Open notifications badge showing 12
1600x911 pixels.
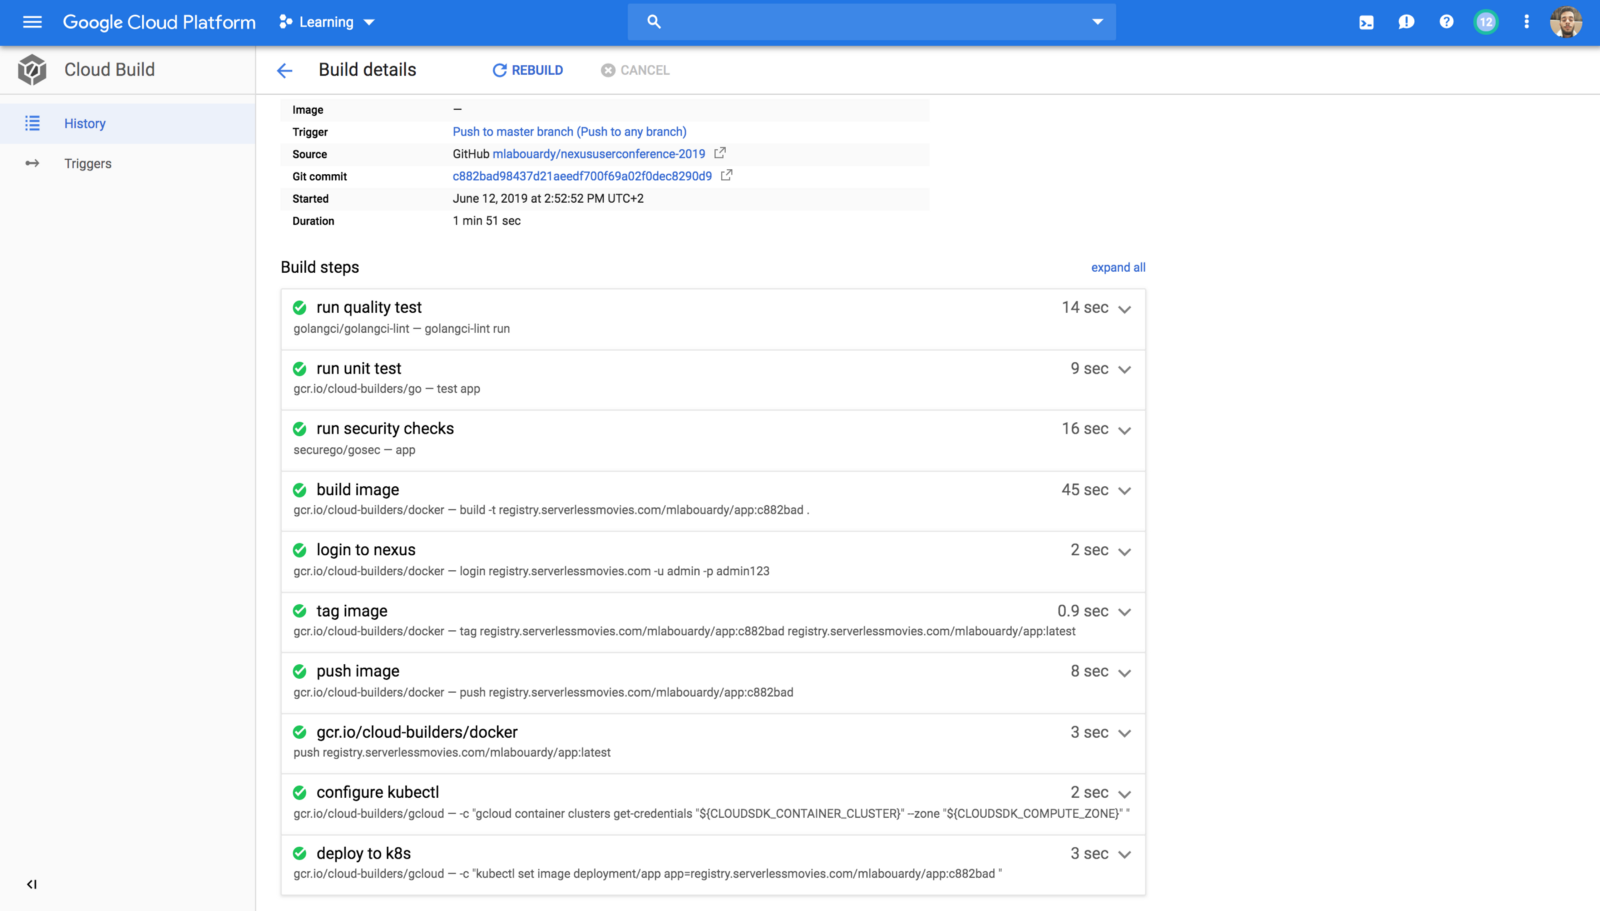[1486, 22]
